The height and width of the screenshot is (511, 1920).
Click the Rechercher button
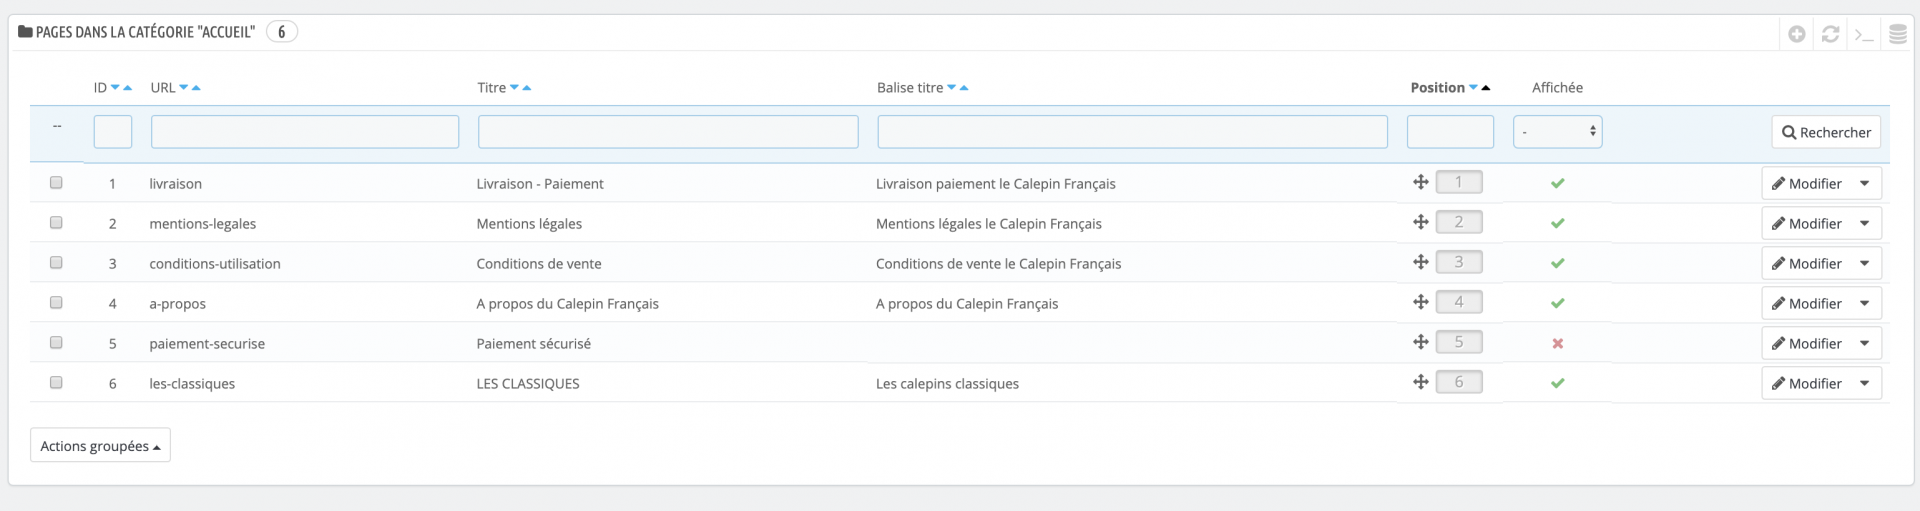point(1826,132)
